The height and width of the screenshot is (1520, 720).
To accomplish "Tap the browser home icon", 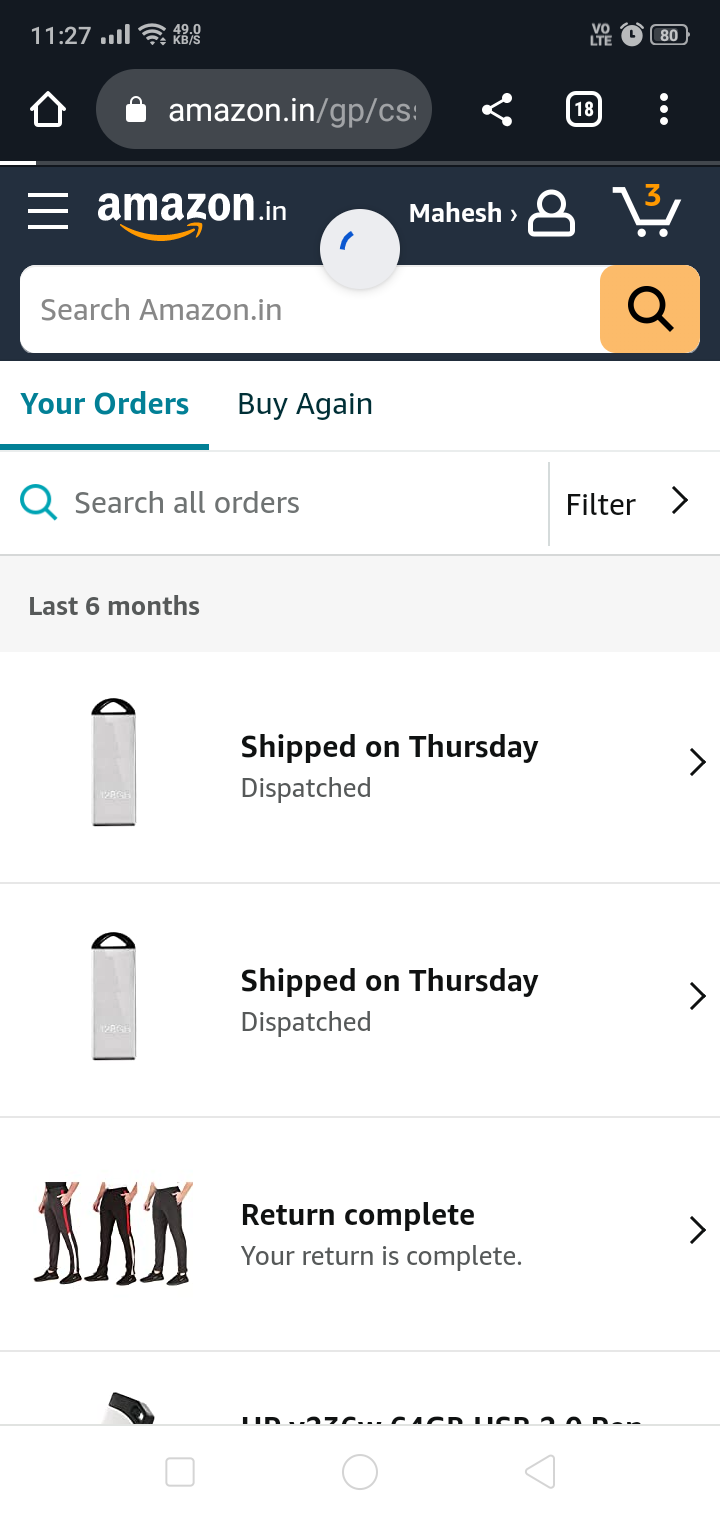I will pyautogui.click(x=48, y=110).
